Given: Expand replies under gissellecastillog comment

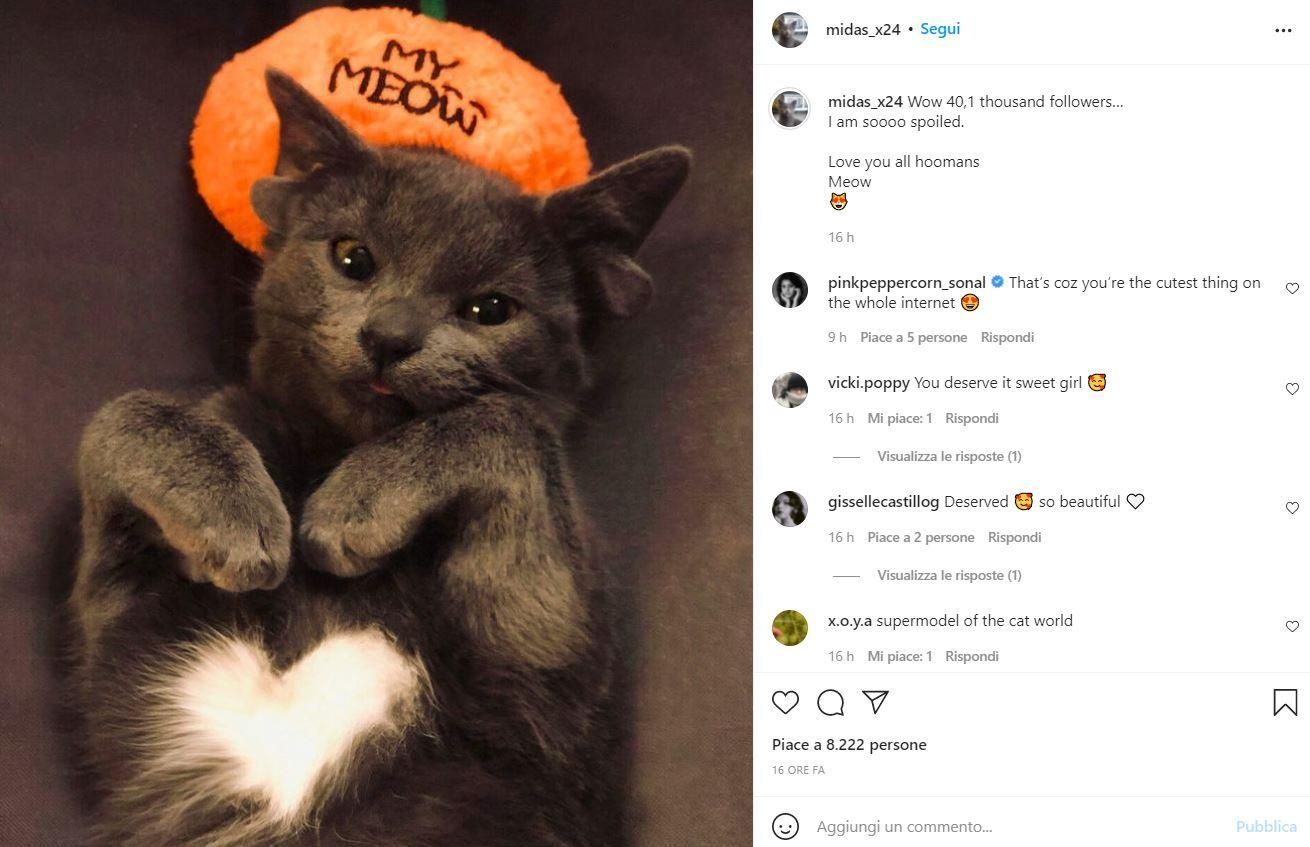Looking at the screenshot, I should coord(949,575).
